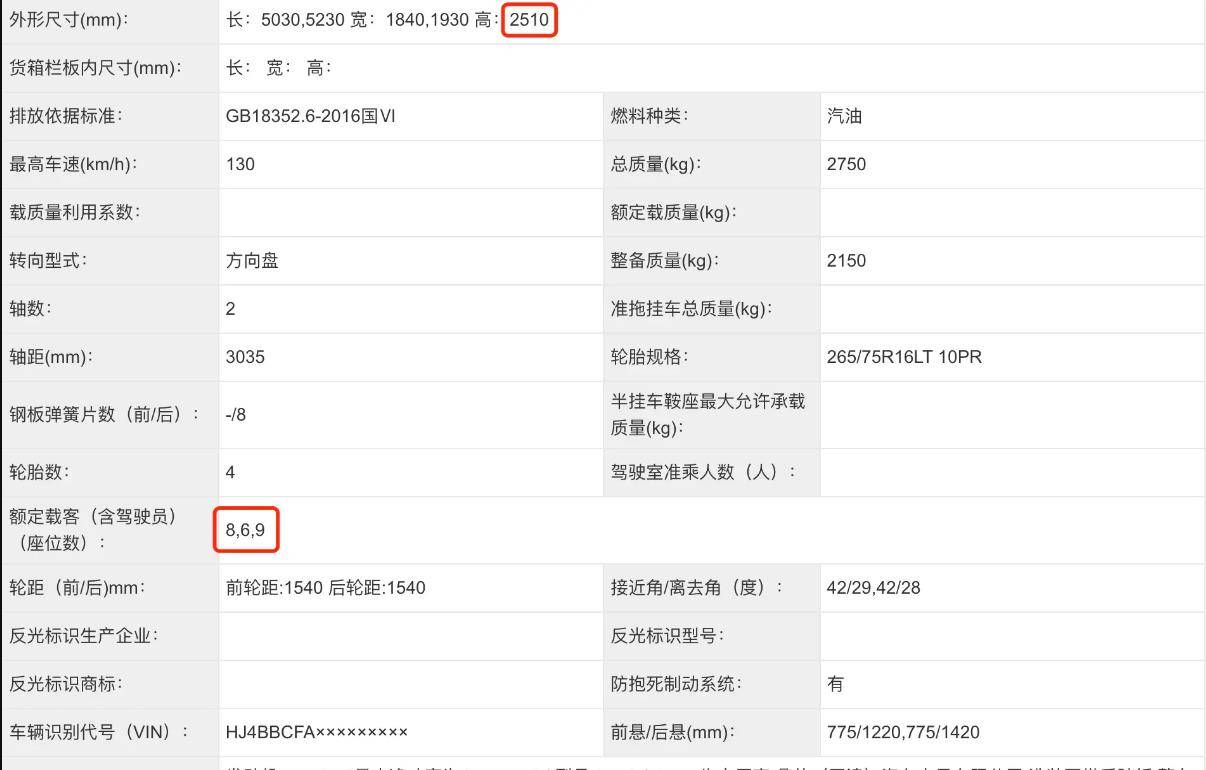The image size is (1206, 770).
Task: Select the highlighted seating value 8,6,9
Action: click(x=246, y=530)
